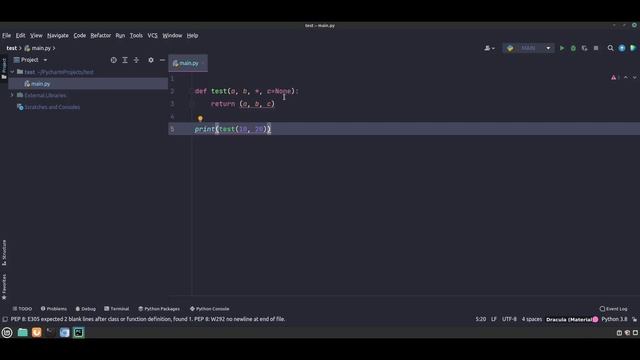Open the Window menu

172,36
